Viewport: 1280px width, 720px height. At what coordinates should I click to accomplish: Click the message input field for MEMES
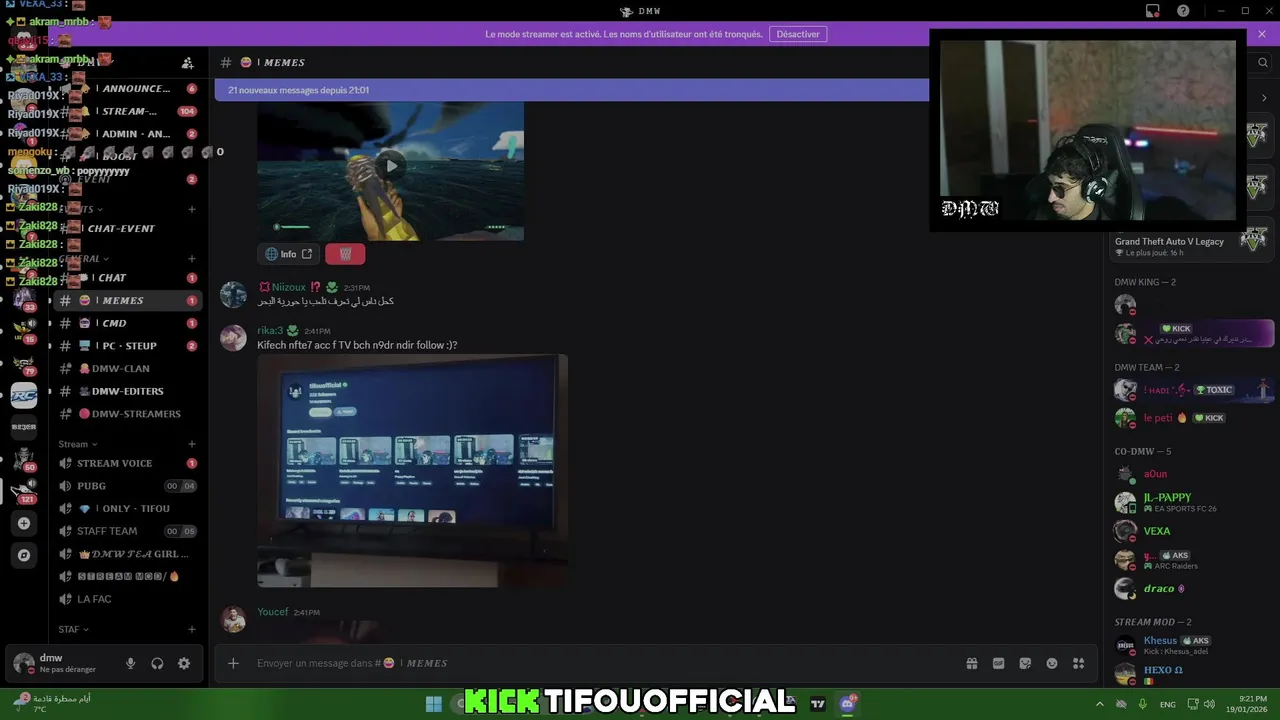click(x=605, y=663)
